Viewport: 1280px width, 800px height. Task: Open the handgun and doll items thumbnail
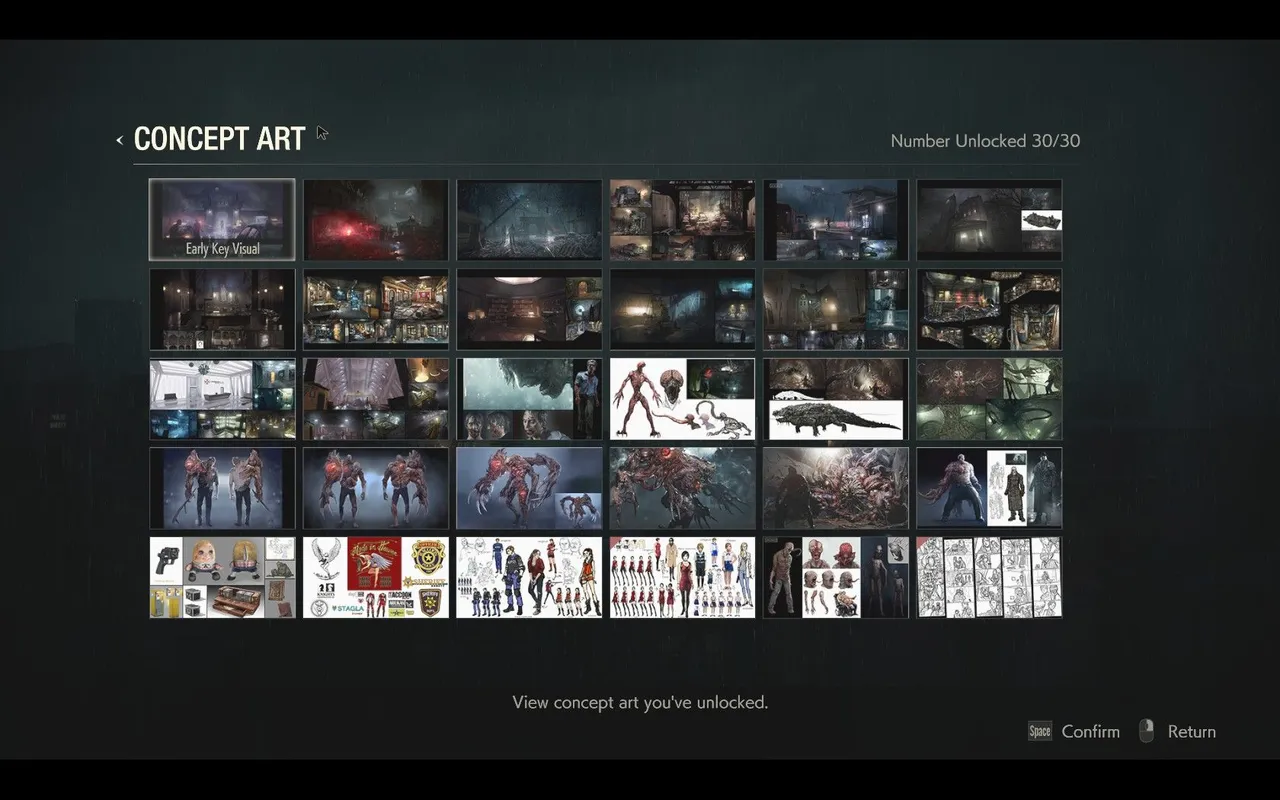pos(222,577)
